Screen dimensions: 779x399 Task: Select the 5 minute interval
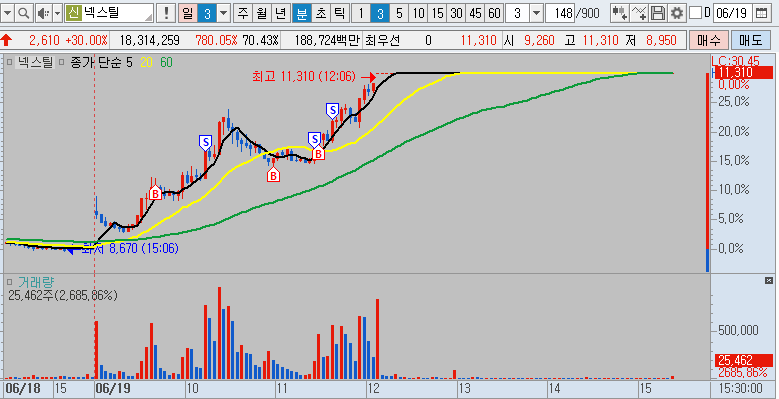[399, 13]
